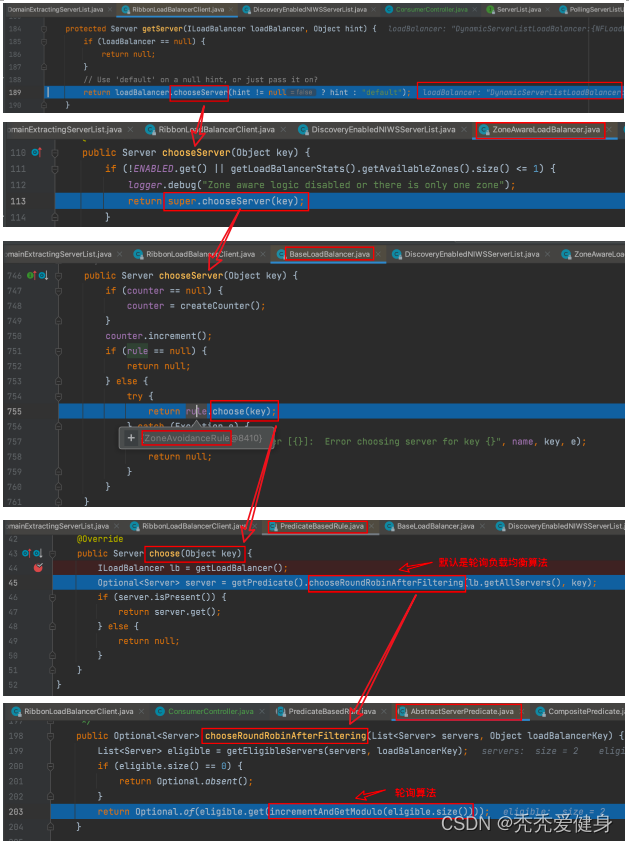Screen dimensions: 629x843
Task: Click the override gutter icon at line 110
Action: [36, 152]
